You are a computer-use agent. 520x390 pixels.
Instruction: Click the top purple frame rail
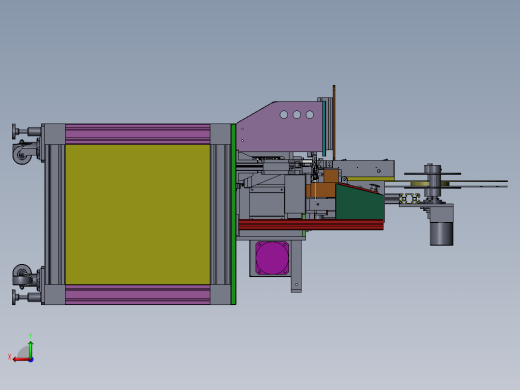tap(138, 134)
